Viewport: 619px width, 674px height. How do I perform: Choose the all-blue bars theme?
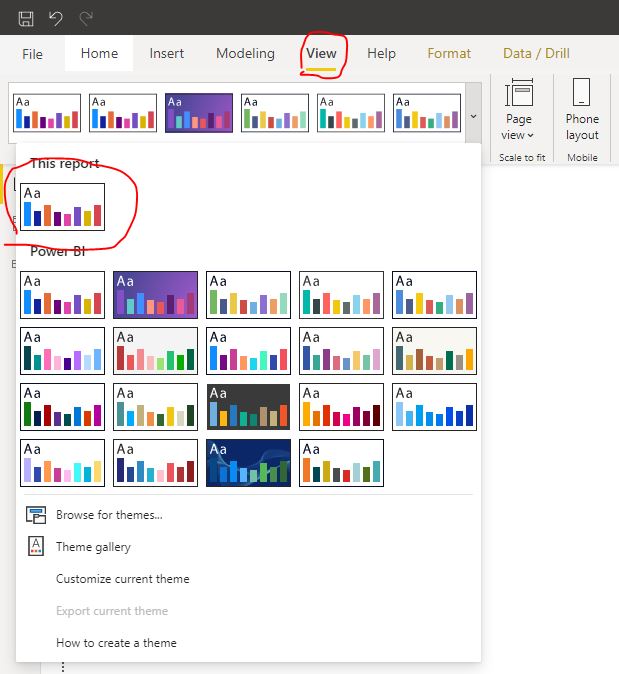(434, 407)
